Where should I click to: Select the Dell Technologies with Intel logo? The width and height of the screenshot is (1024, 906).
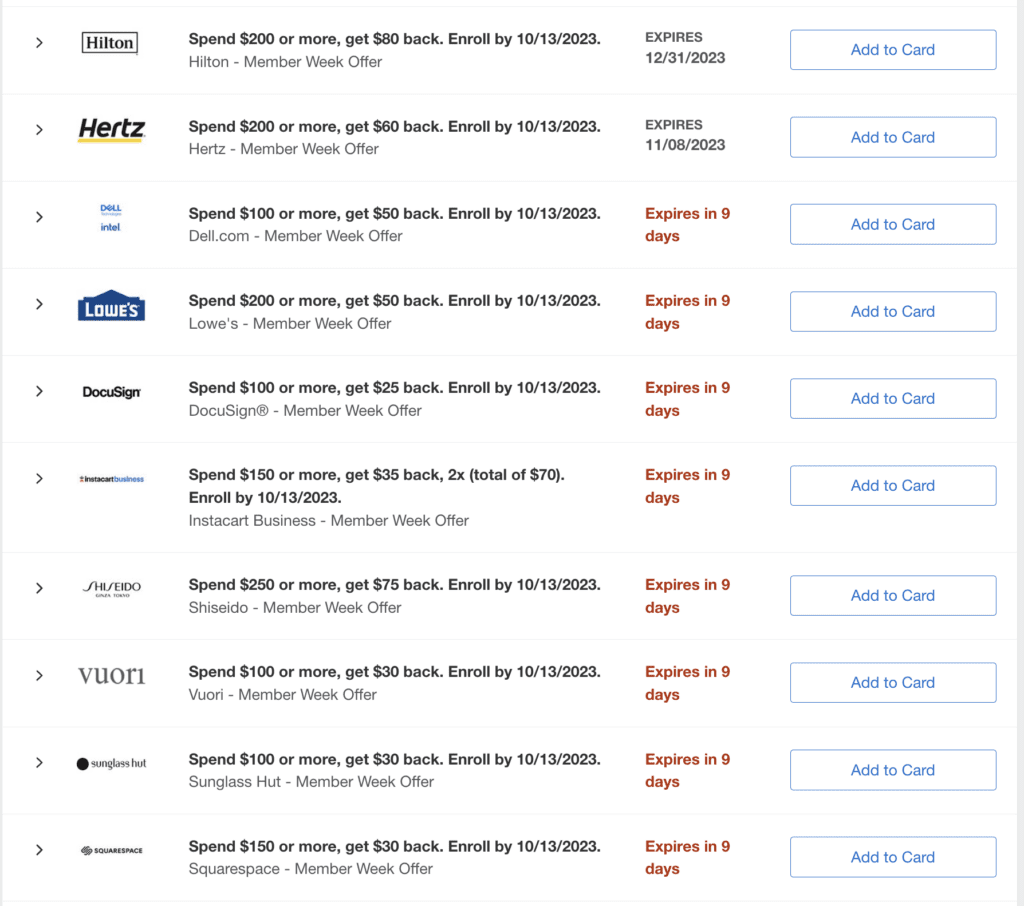pos(110,217)
